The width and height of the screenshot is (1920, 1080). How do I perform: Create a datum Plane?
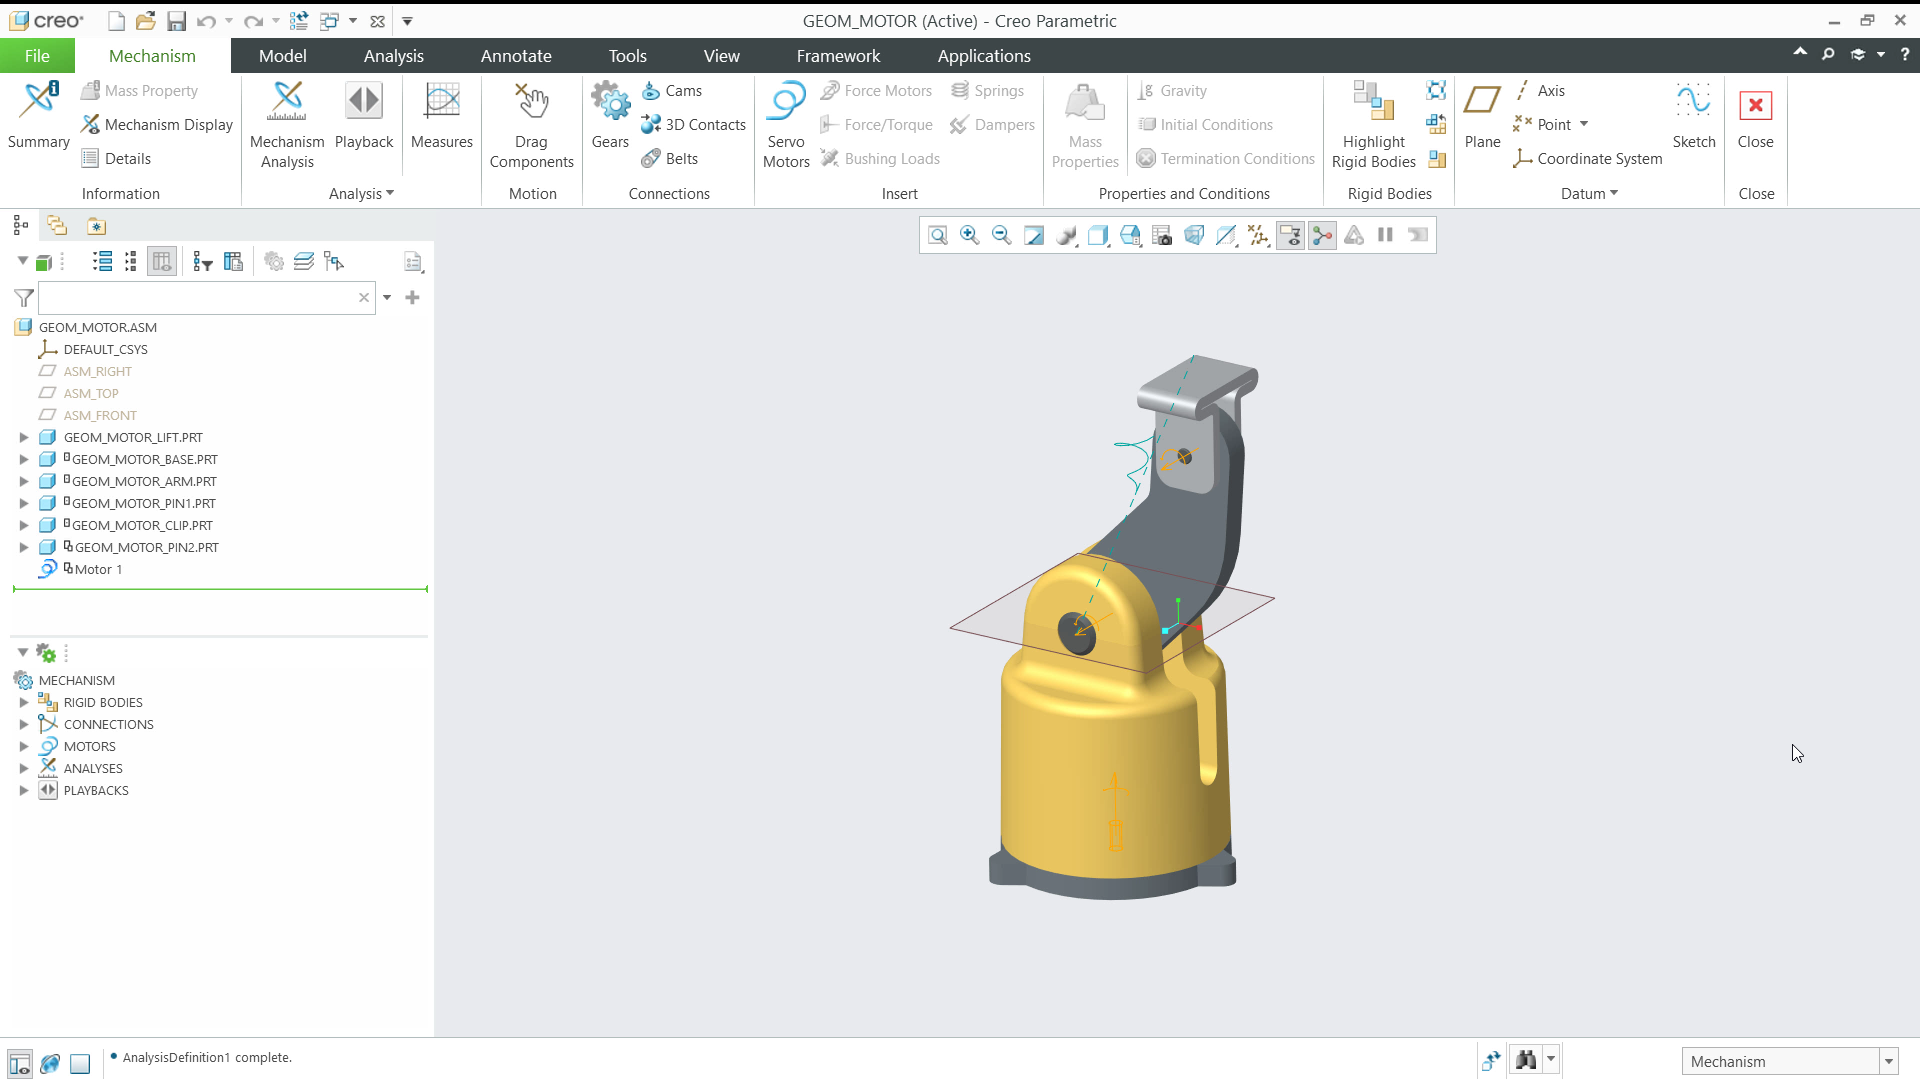pos(1482,115)
